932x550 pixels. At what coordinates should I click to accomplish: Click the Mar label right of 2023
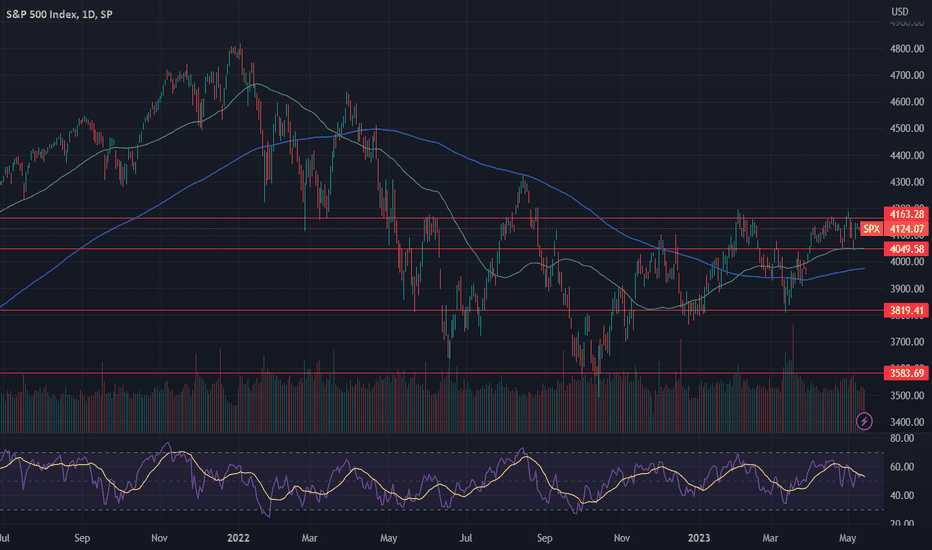click(x=770, y=538)
